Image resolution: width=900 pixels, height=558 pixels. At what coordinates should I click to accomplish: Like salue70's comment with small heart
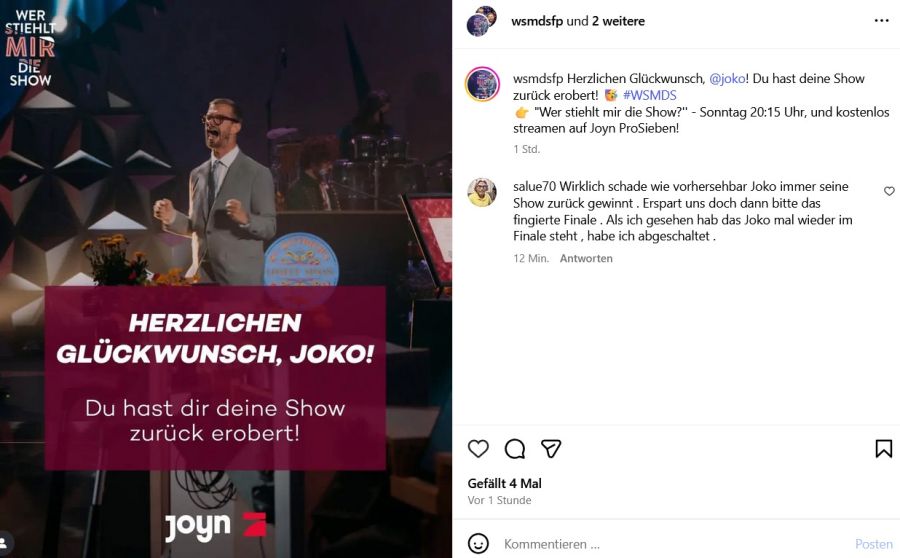click(889, 191)
